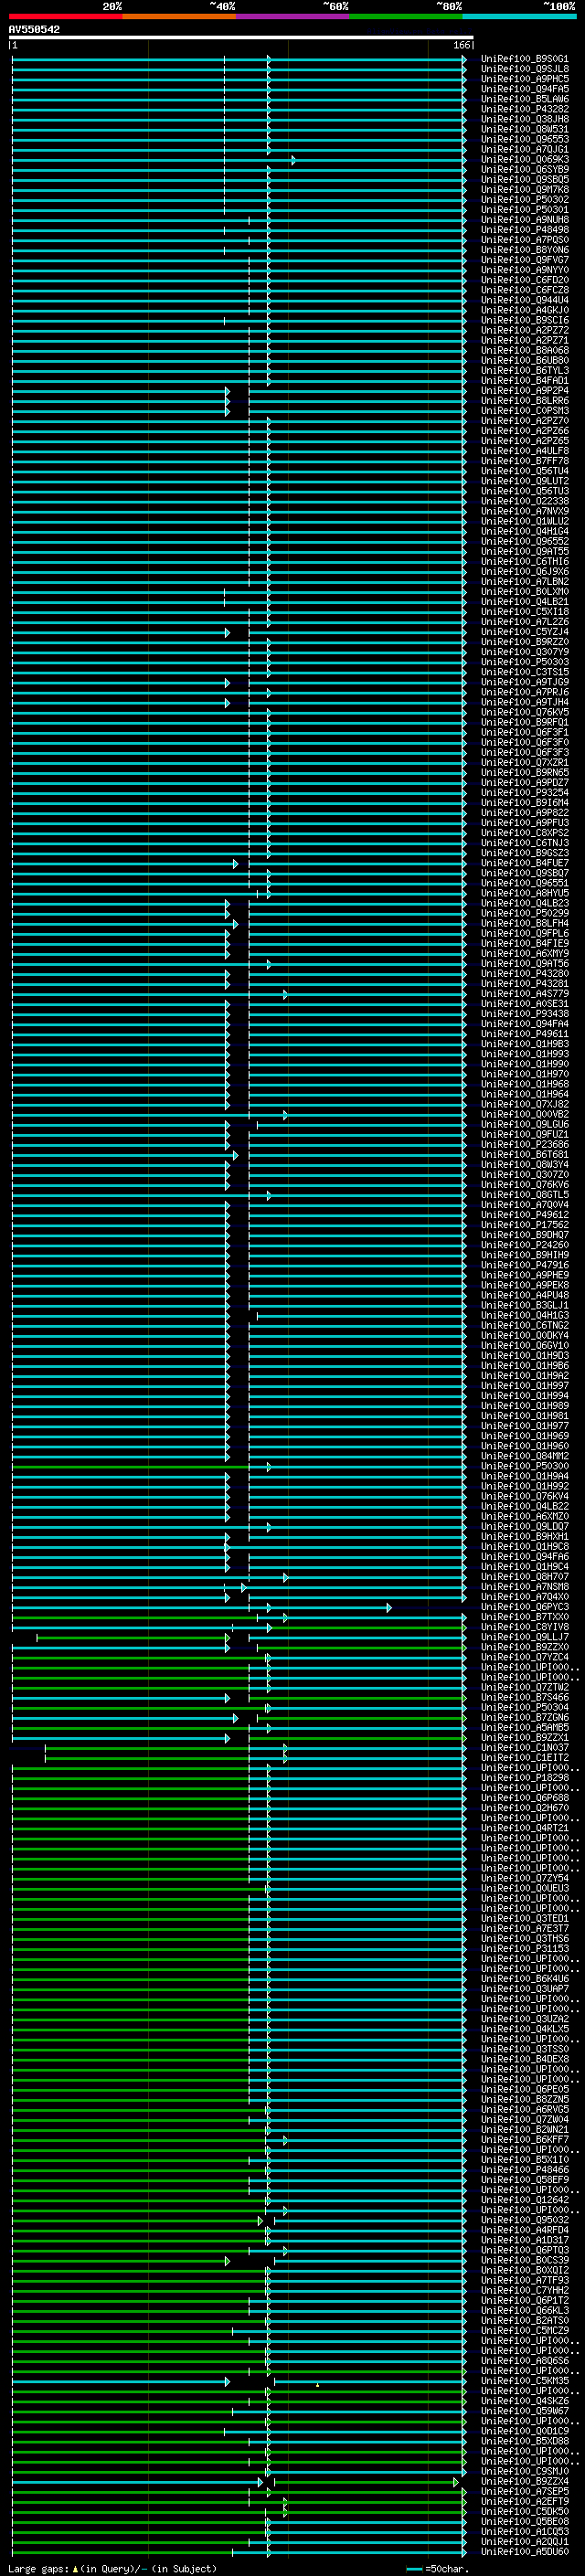Select the UniRef100_A2PZ72 label
The height and width of the screenshot is (2576, 585).
pos(524,330)
